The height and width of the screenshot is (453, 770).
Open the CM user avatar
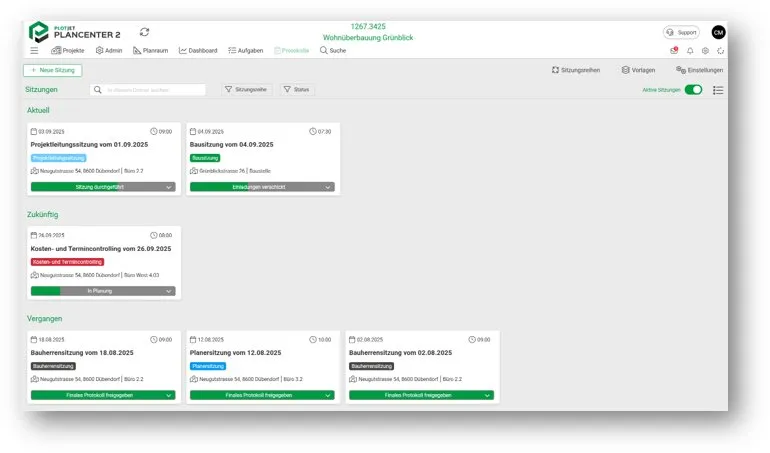(718, 32)
